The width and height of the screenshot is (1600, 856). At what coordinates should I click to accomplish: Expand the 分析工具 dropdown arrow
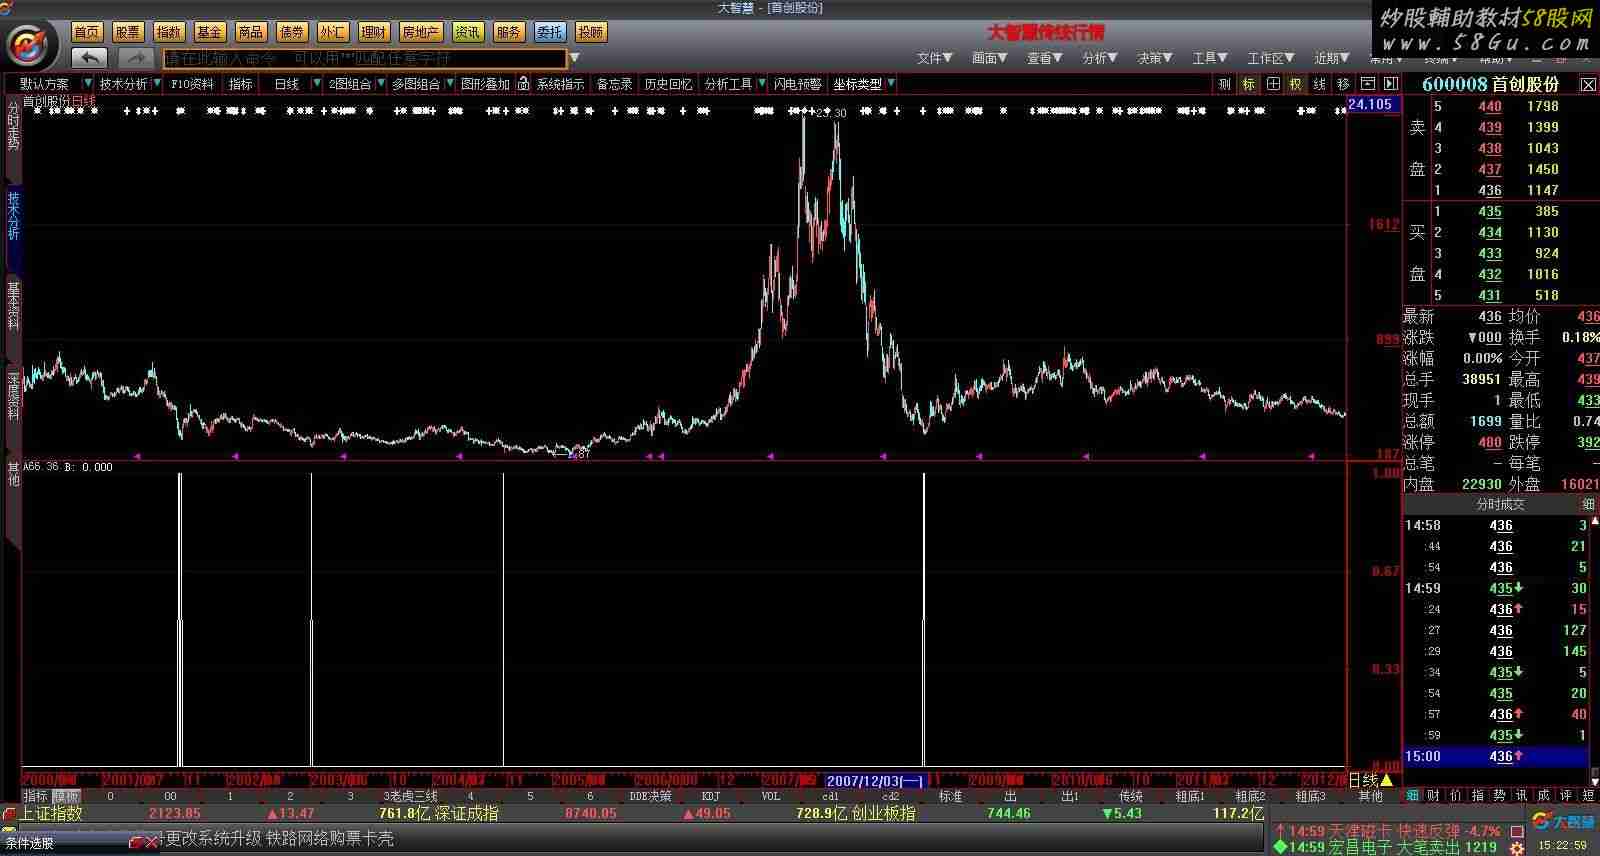[762, 84]
